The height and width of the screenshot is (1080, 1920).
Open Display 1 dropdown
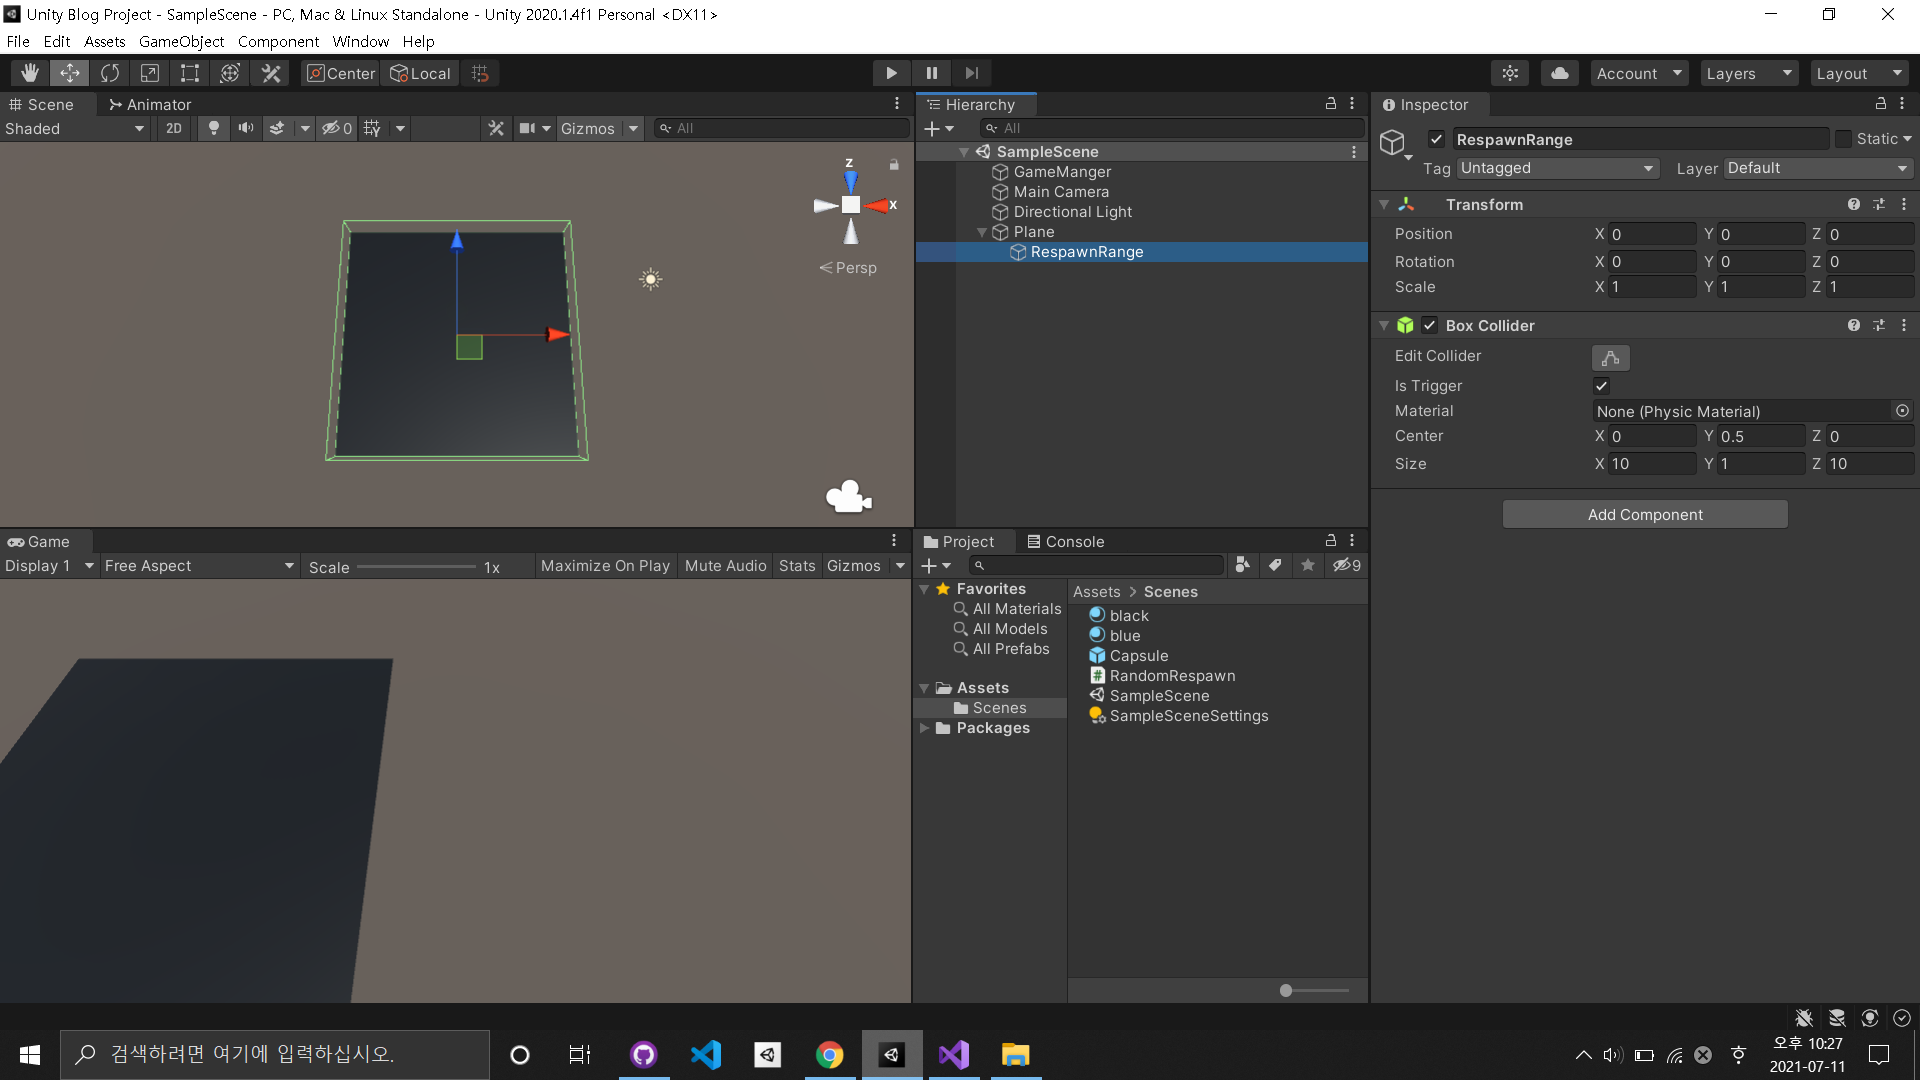[49, 566]
